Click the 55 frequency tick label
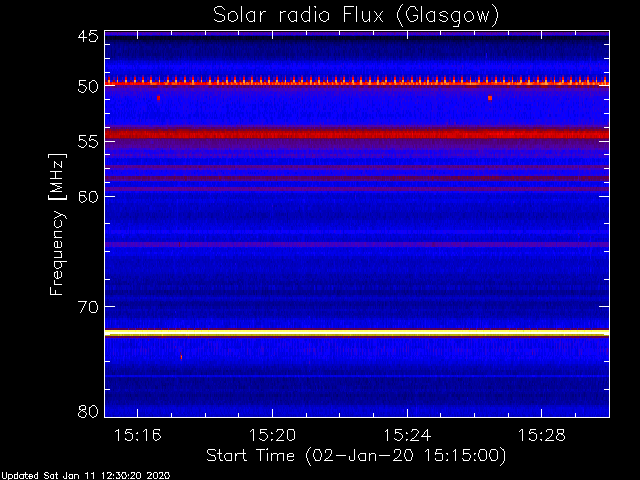The height and width of the screenshot is (480, 640). click(88, 142)
